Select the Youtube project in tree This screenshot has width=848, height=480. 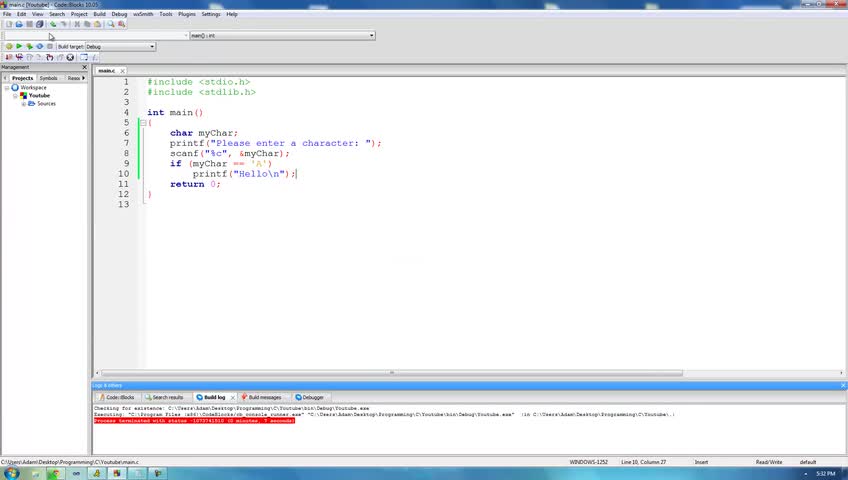click(39, 96)
